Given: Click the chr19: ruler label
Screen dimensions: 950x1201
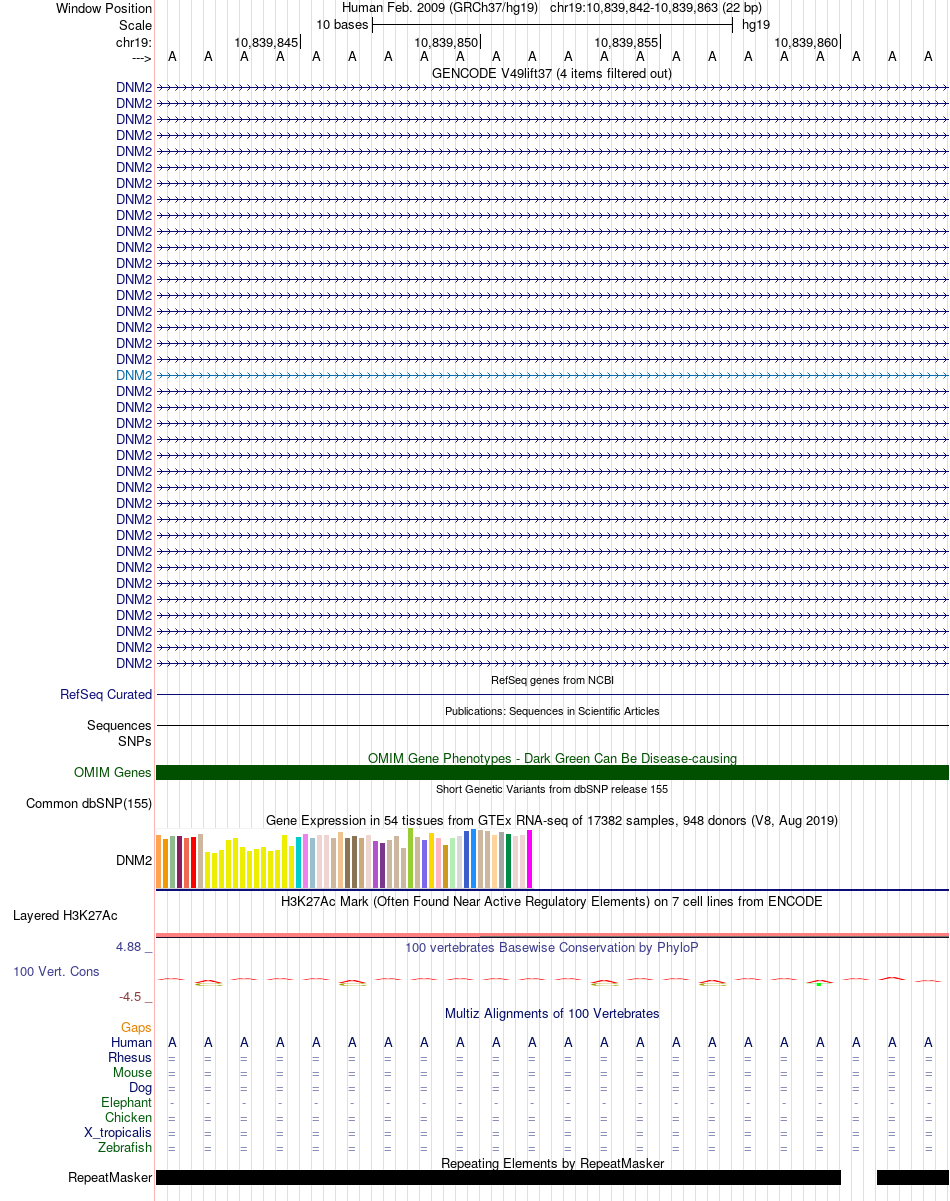Looking at the screenshot, I should tap(134, 42).
